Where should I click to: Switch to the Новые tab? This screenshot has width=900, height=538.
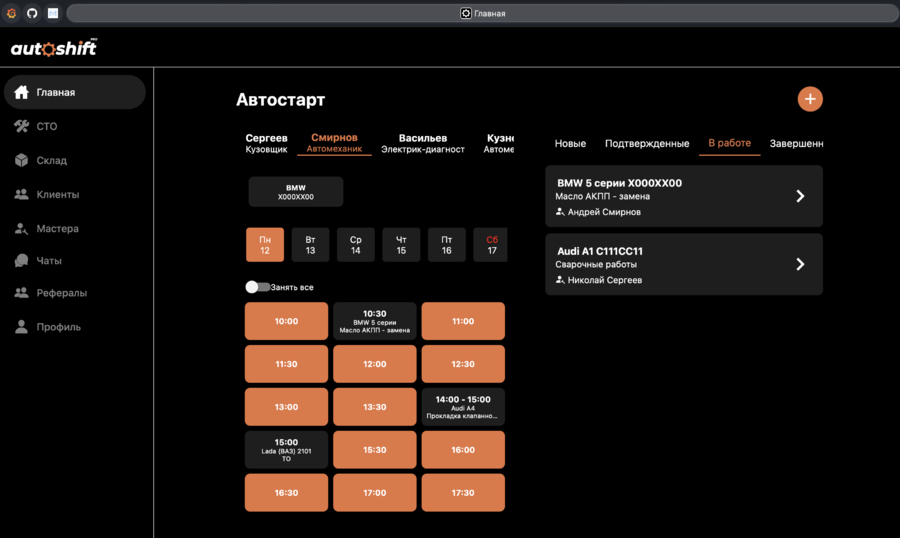(x=570, y=143)
